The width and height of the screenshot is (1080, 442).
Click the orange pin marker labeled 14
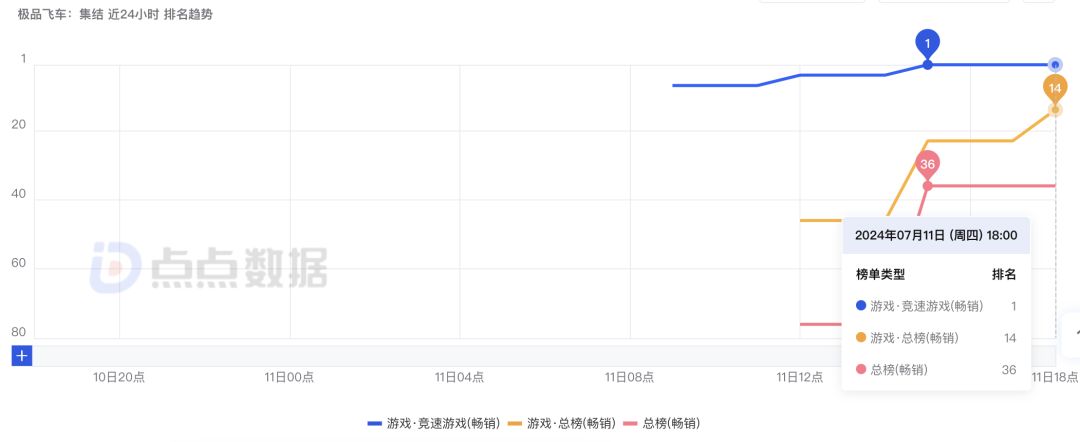pyautogui.click(x=1055, y=88)
